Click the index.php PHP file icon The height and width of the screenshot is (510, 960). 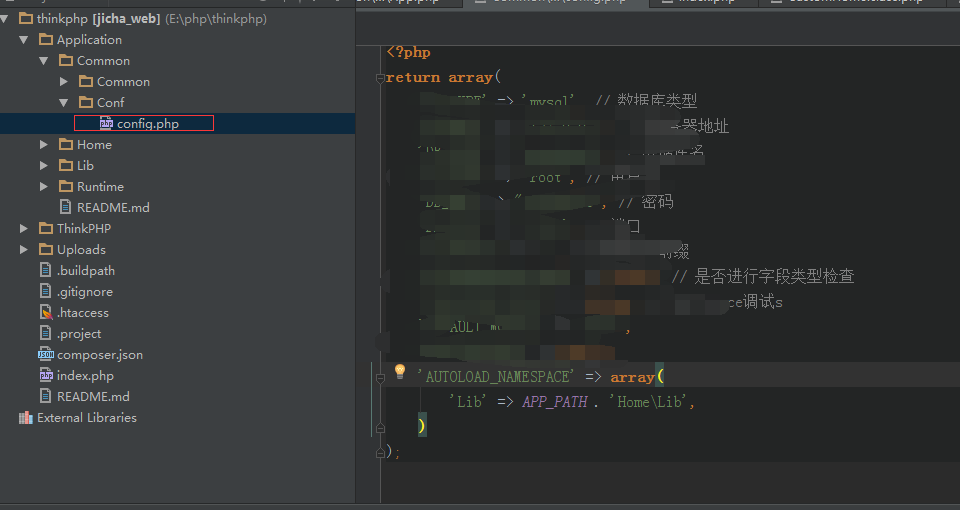tap(46, 375)
